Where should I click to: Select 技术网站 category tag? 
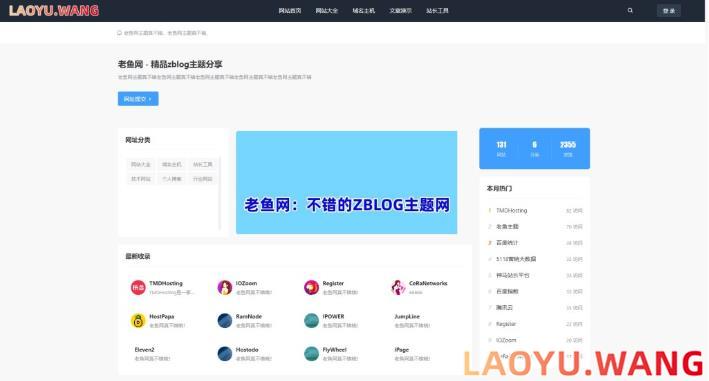coord(141,179)
